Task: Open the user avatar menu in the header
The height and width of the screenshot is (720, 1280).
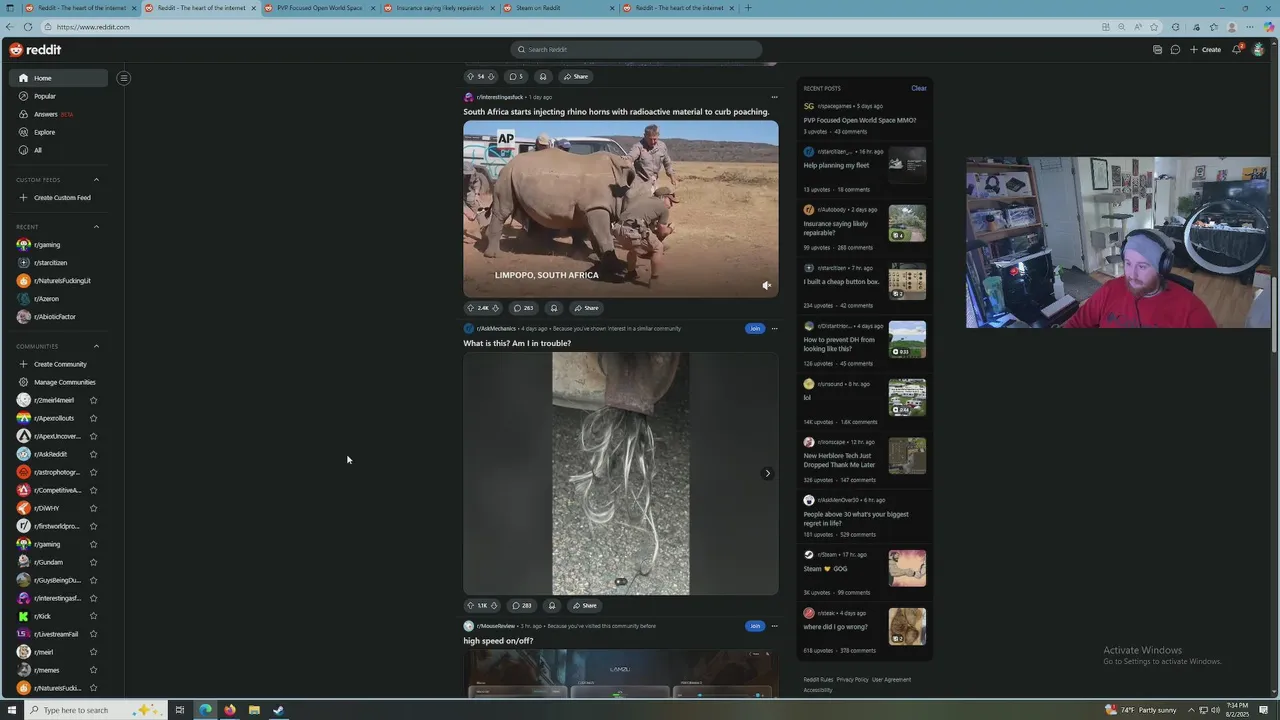Action: tap(1258, 50)
